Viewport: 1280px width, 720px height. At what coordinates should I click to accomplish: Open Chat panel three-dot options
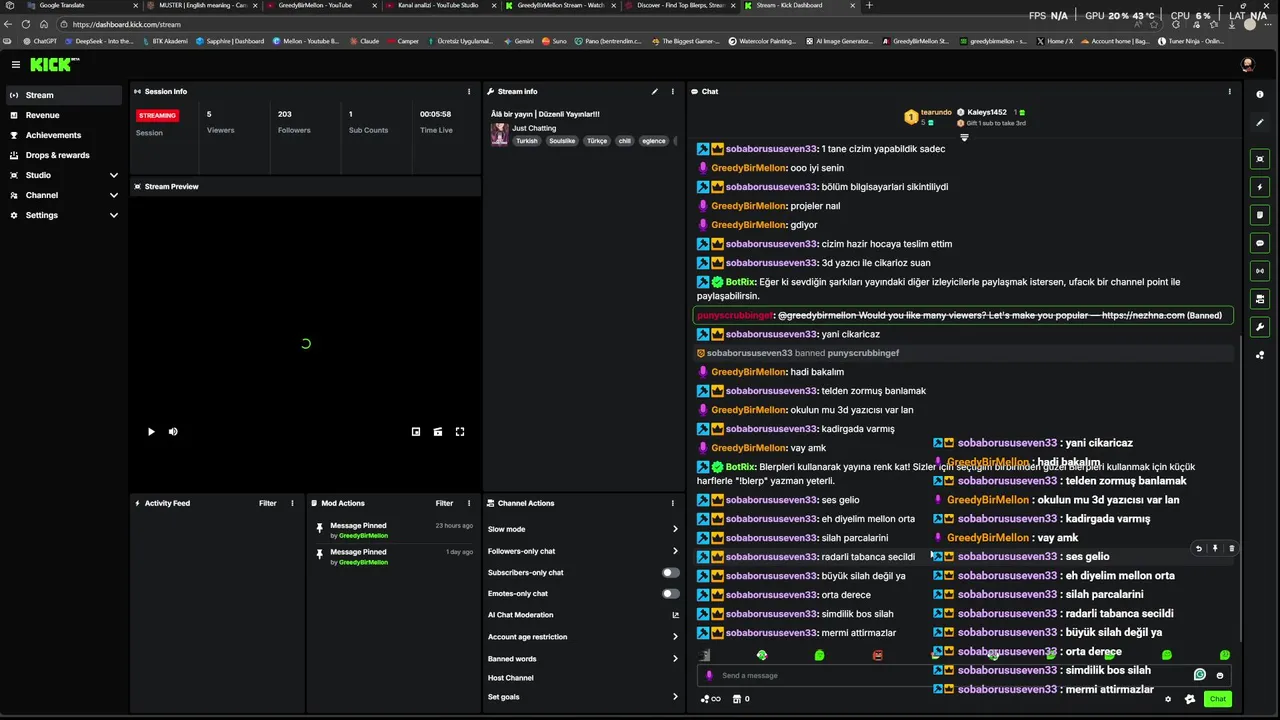coord(1230,91)
